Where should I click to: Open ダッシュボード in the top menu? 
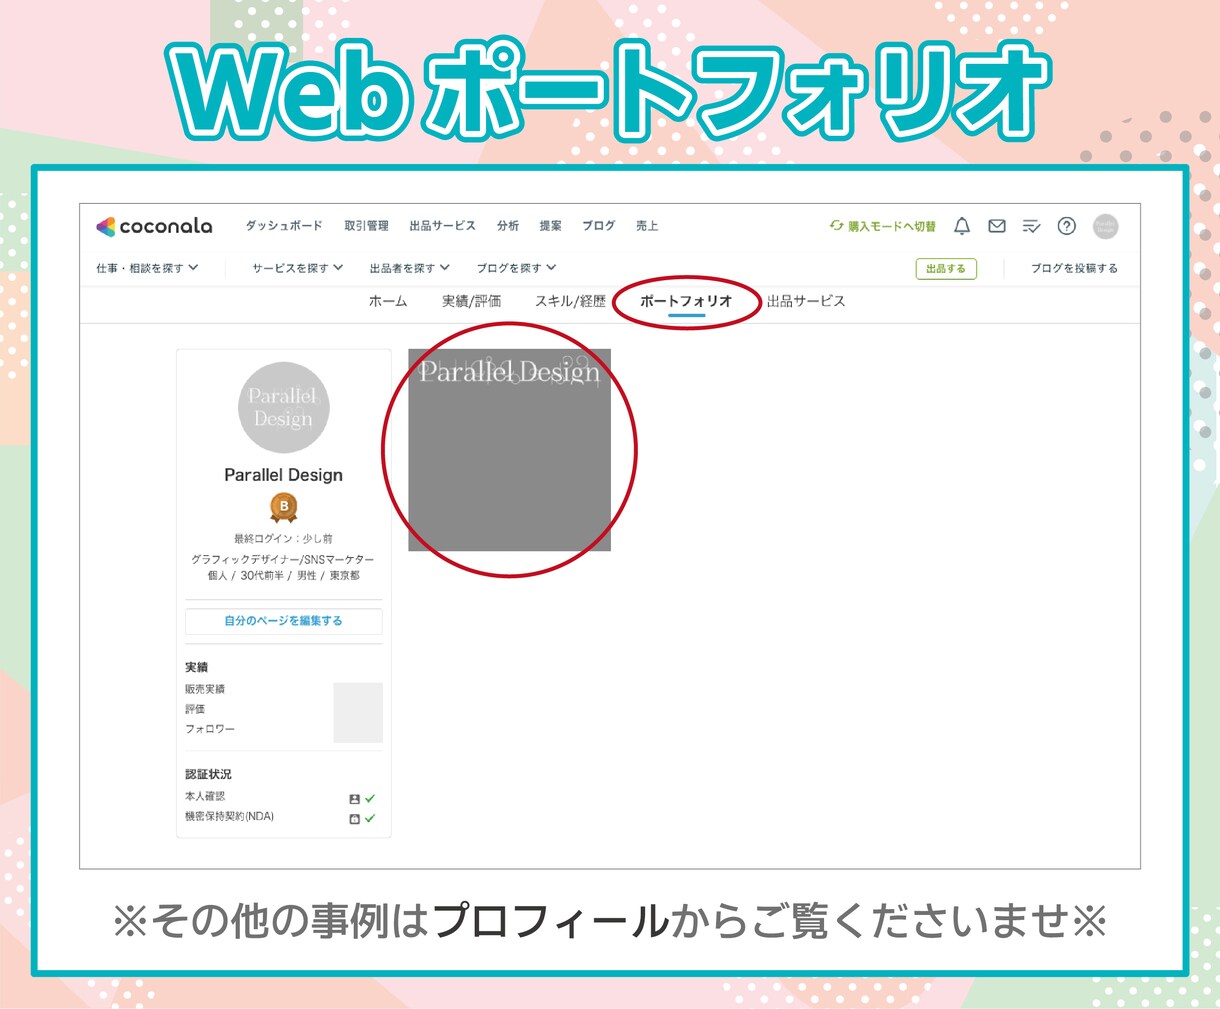tap(284, 226)
